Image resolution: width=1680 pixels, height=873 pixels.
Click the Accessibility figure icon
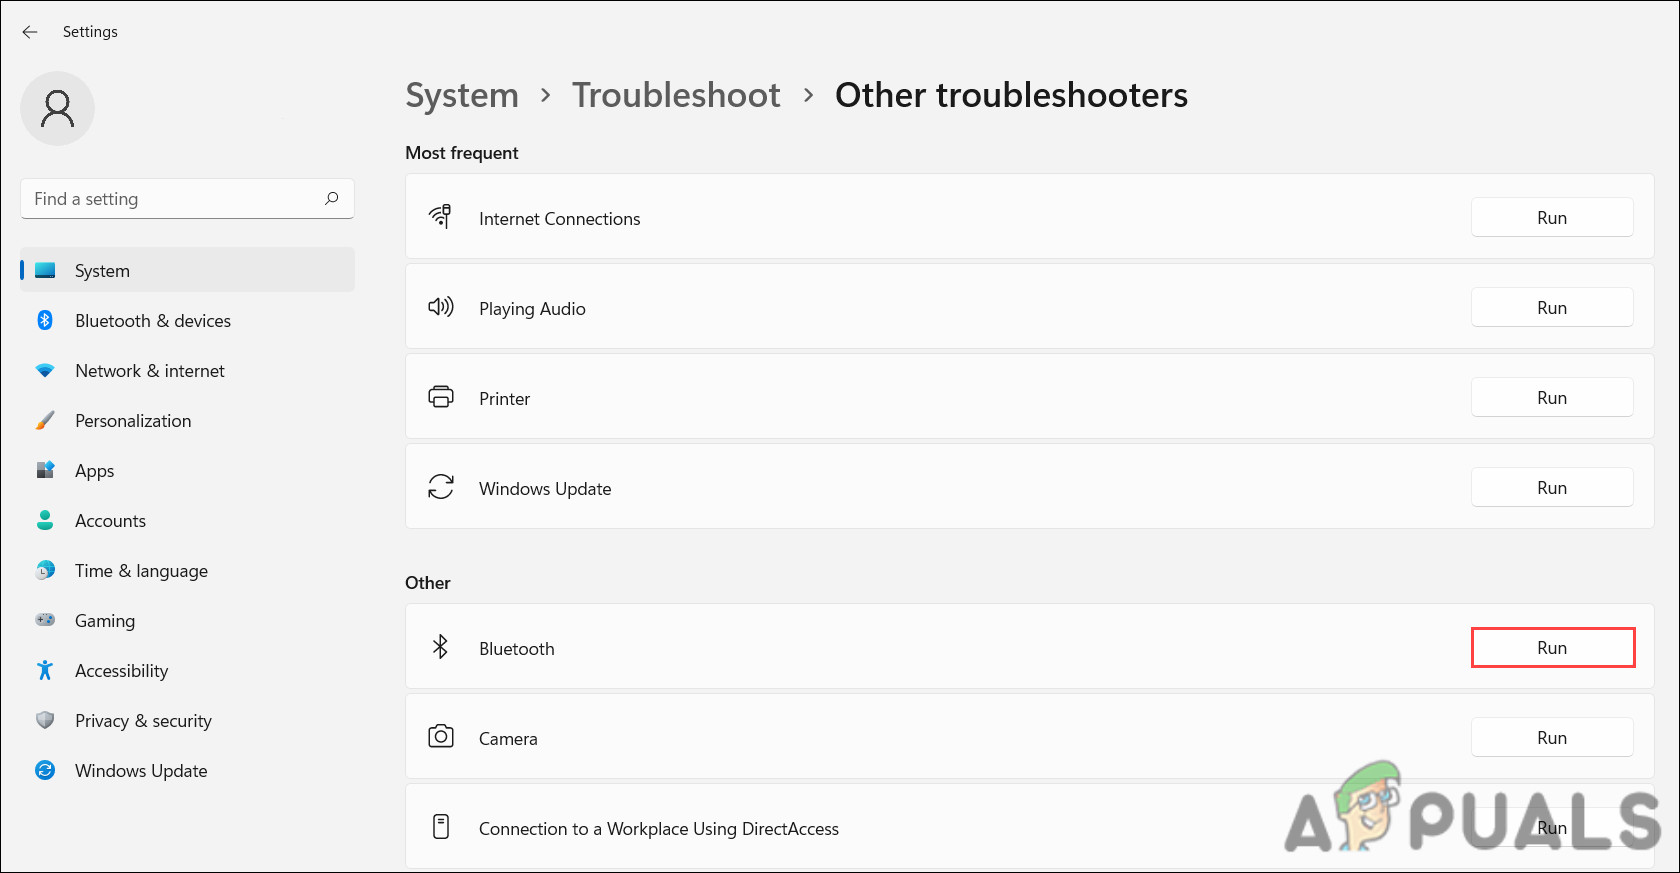pyautogui.click(x=45, y=670)
